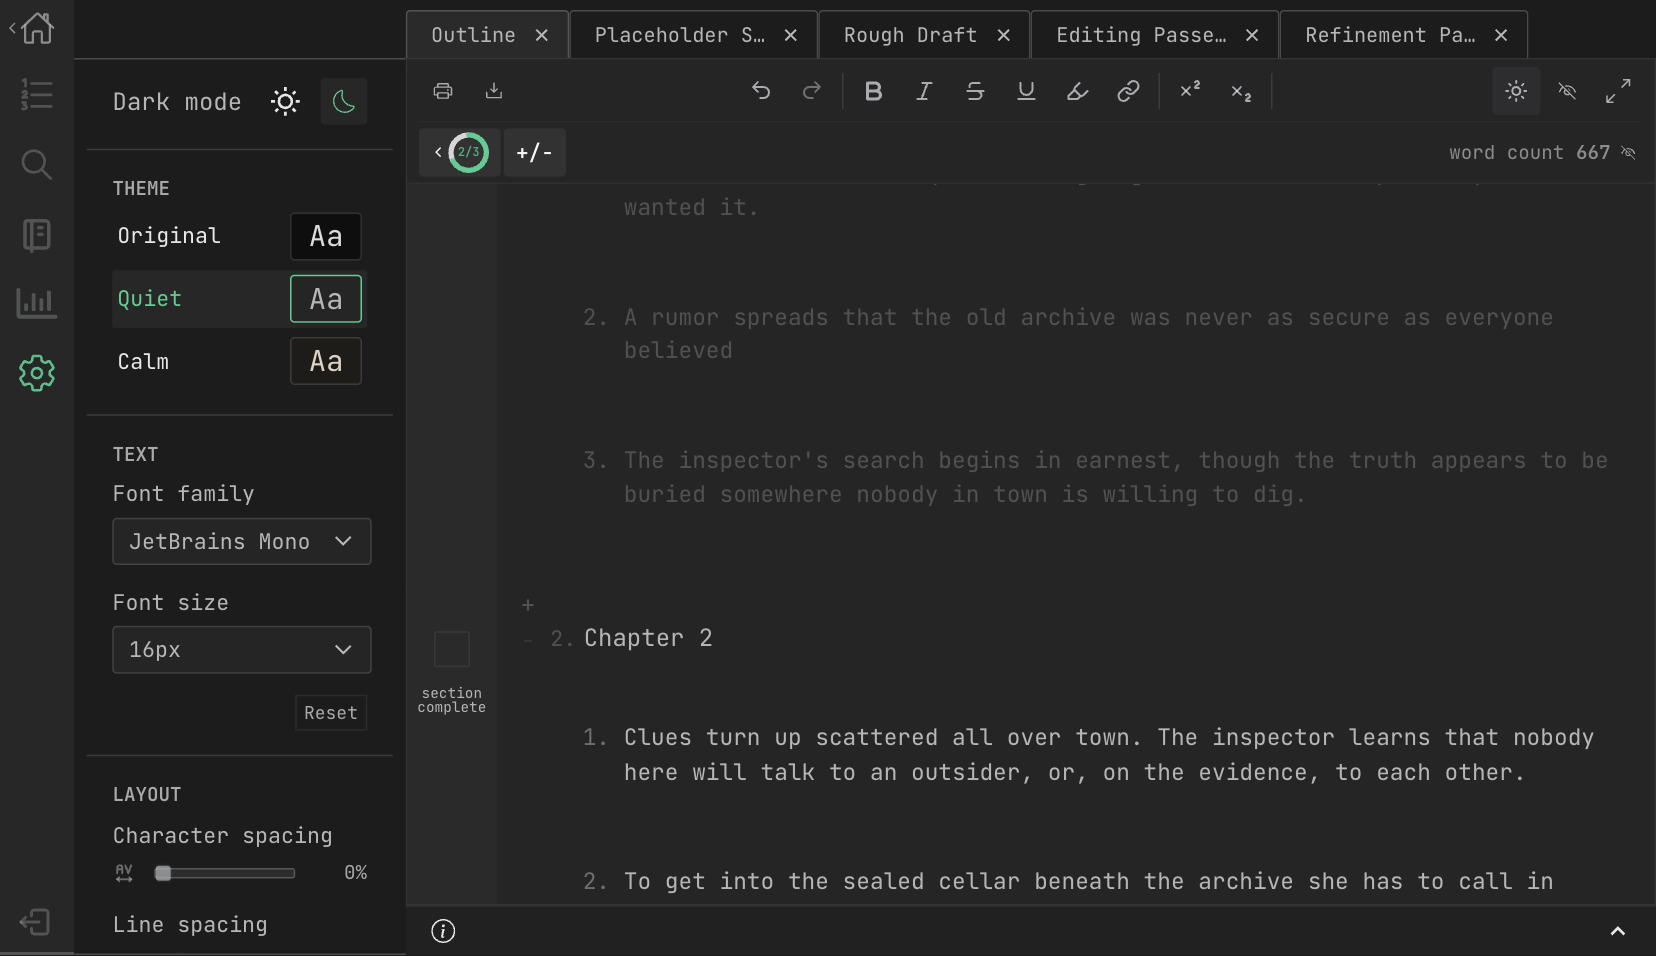Select the Calm theme
Image resolution: width=1656 pixels, height=956 pixels.
pos(239,361)
